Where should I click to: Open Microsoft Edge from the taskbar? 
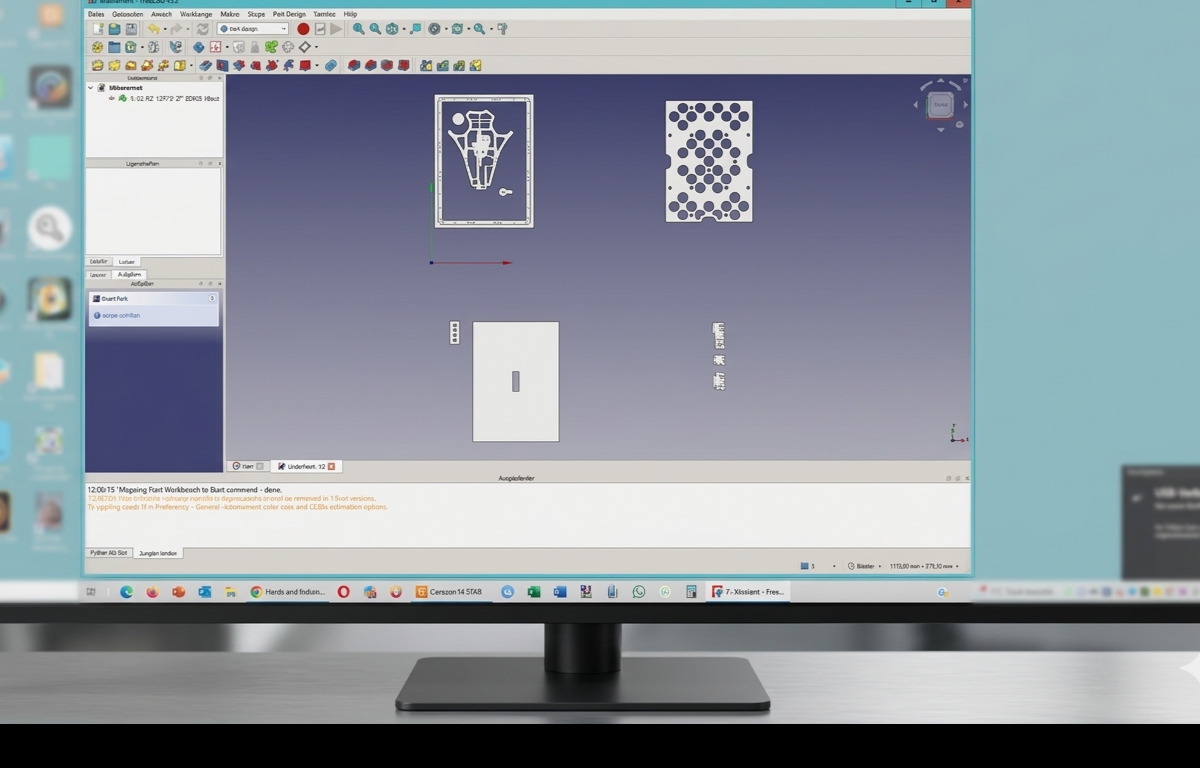tap(126, 592)
